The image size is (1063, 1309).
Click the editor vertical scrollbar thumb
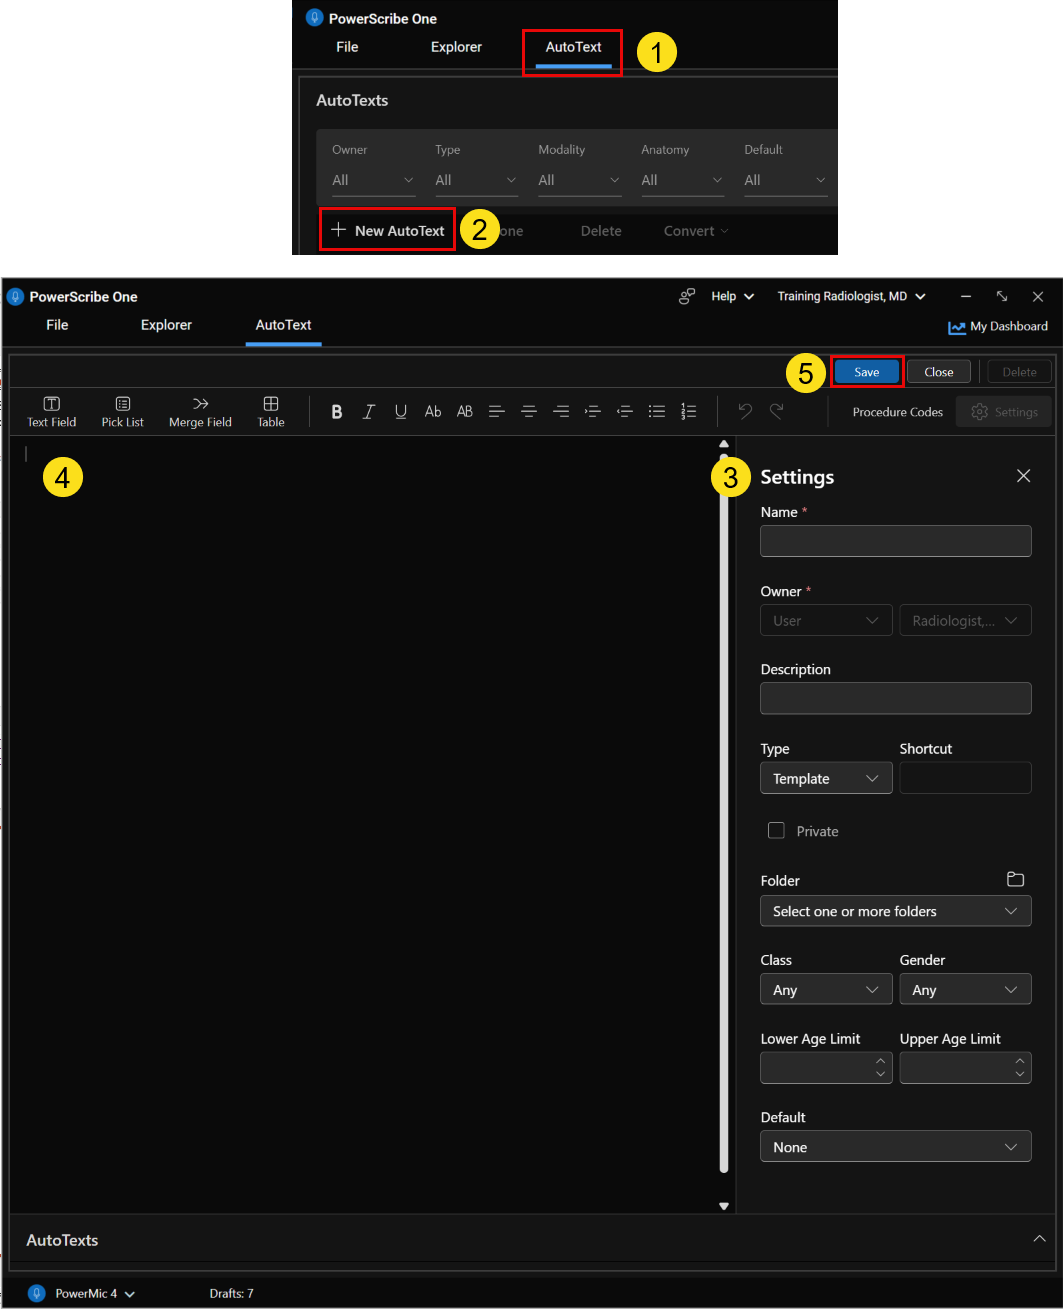click(x=724, y=812)
